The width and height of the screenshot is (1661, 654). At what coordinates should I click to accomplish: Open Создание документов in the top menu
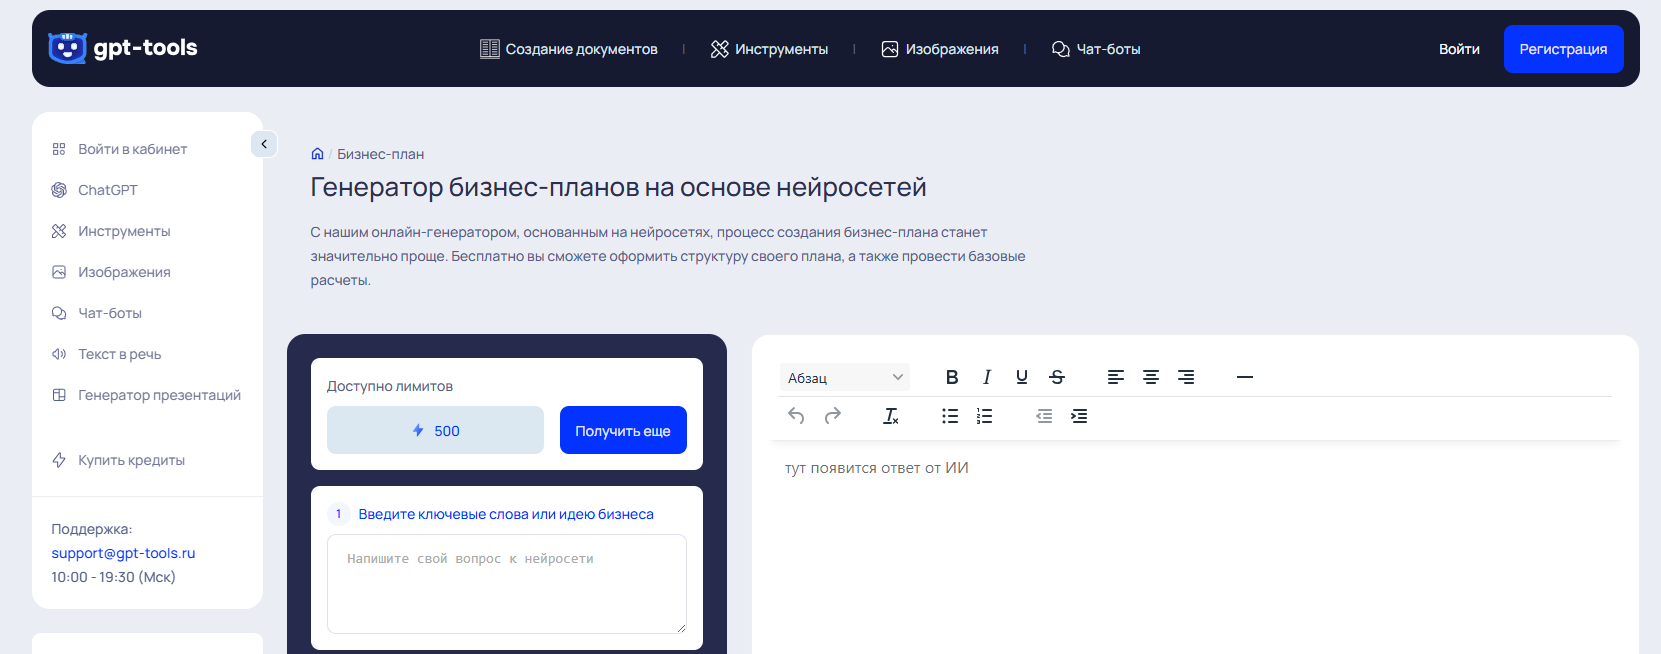[569, 49]
